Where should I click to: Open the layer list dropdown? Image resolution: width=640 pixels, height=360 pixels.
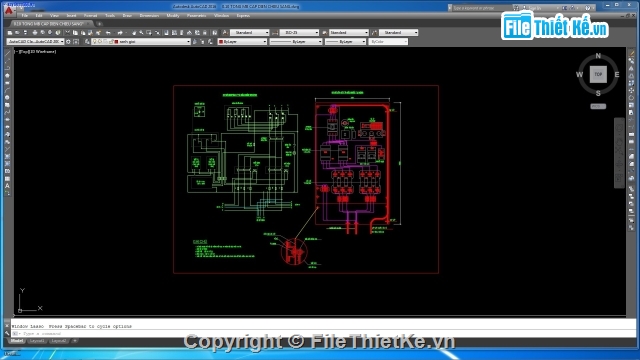141,42
